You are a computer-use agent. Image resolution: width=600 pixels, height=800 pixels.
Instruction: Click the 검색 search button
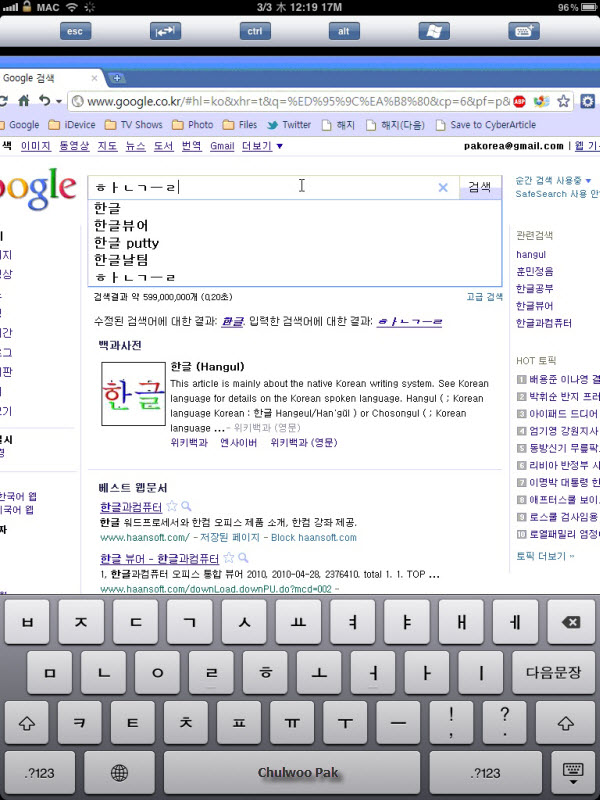(480, 187)
